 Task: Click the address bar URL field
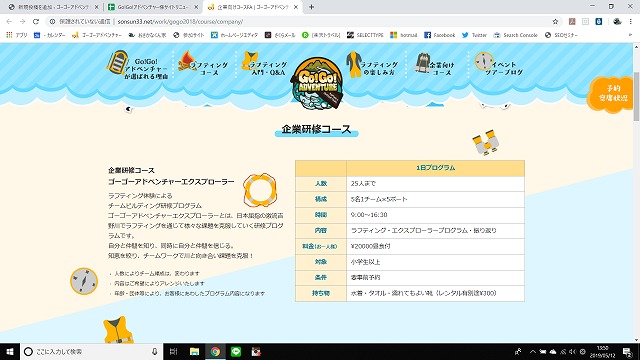(302, 22)
